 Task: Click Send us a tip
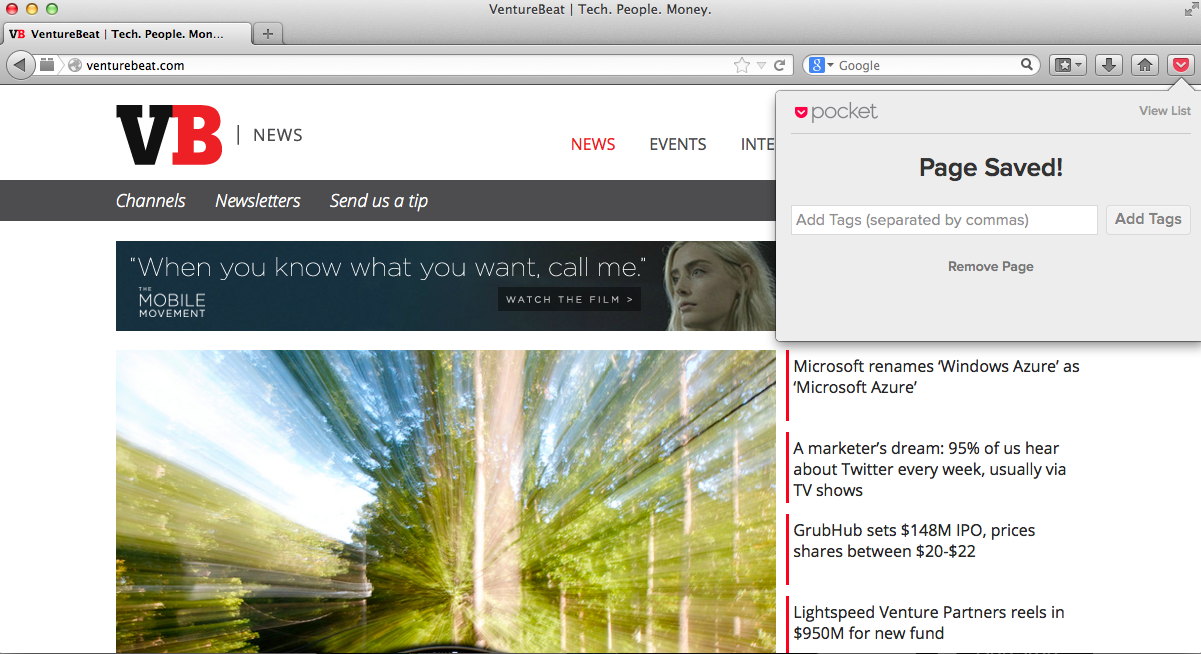pos(379,201)
